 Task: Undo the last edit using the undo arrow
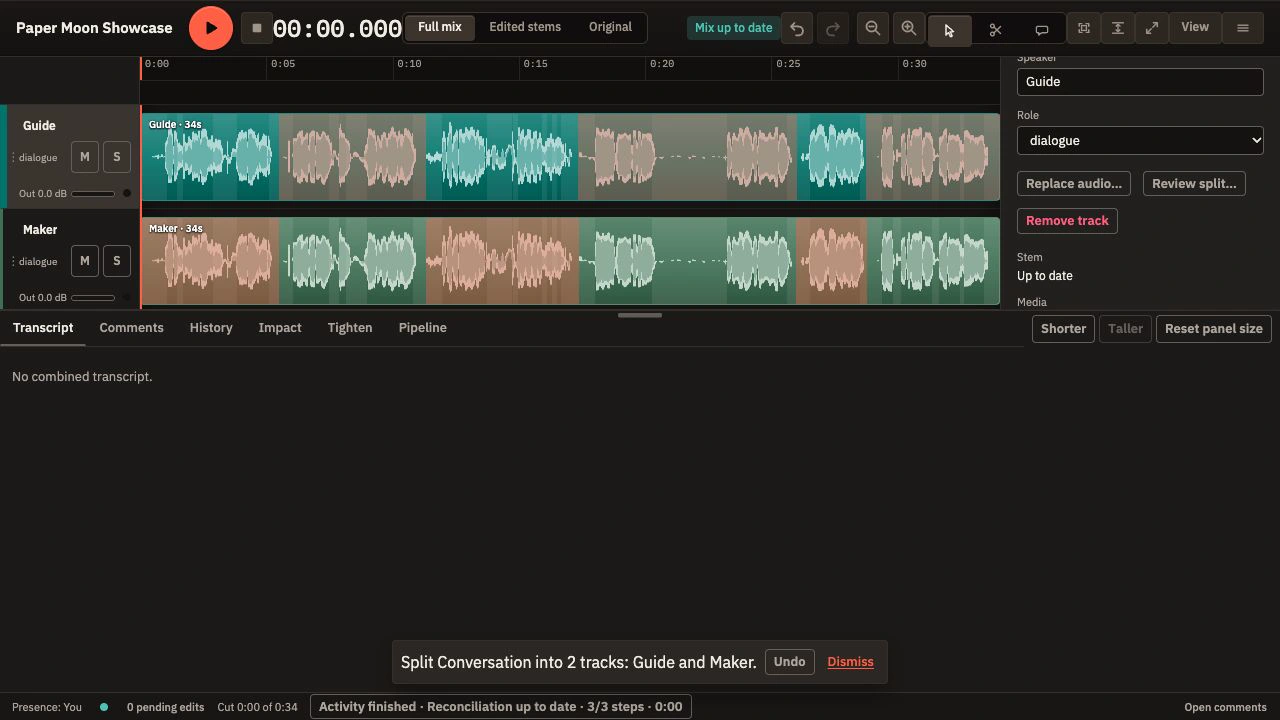797,29
